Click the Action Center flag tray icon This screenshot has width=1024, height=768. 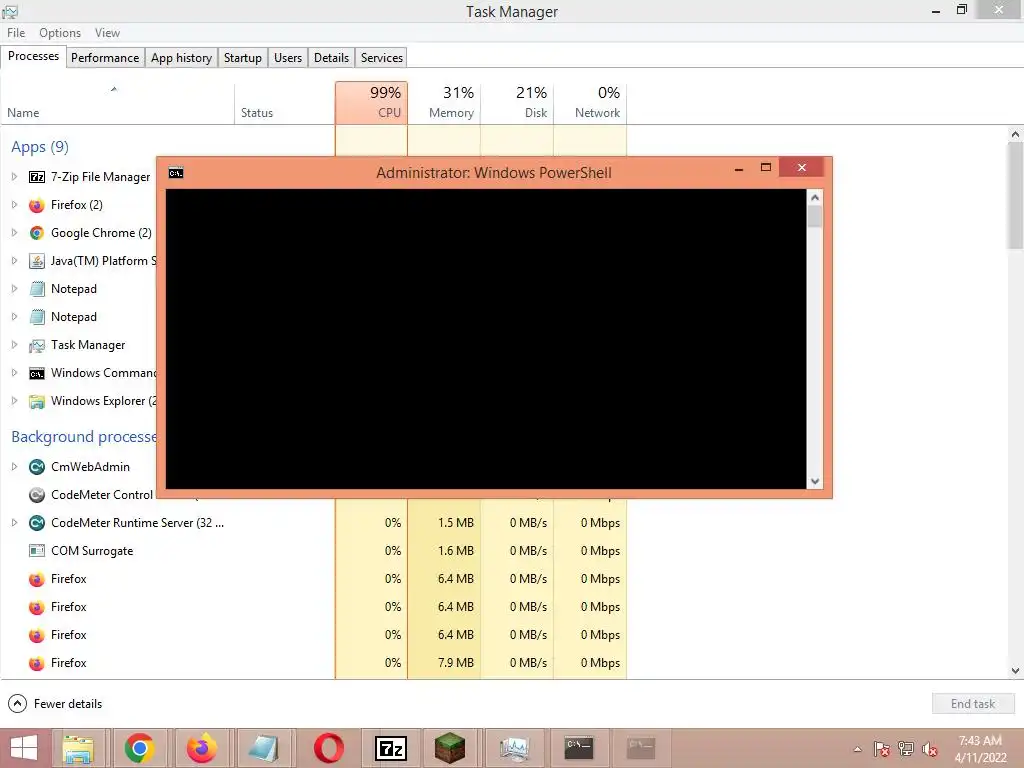[882, 749]
